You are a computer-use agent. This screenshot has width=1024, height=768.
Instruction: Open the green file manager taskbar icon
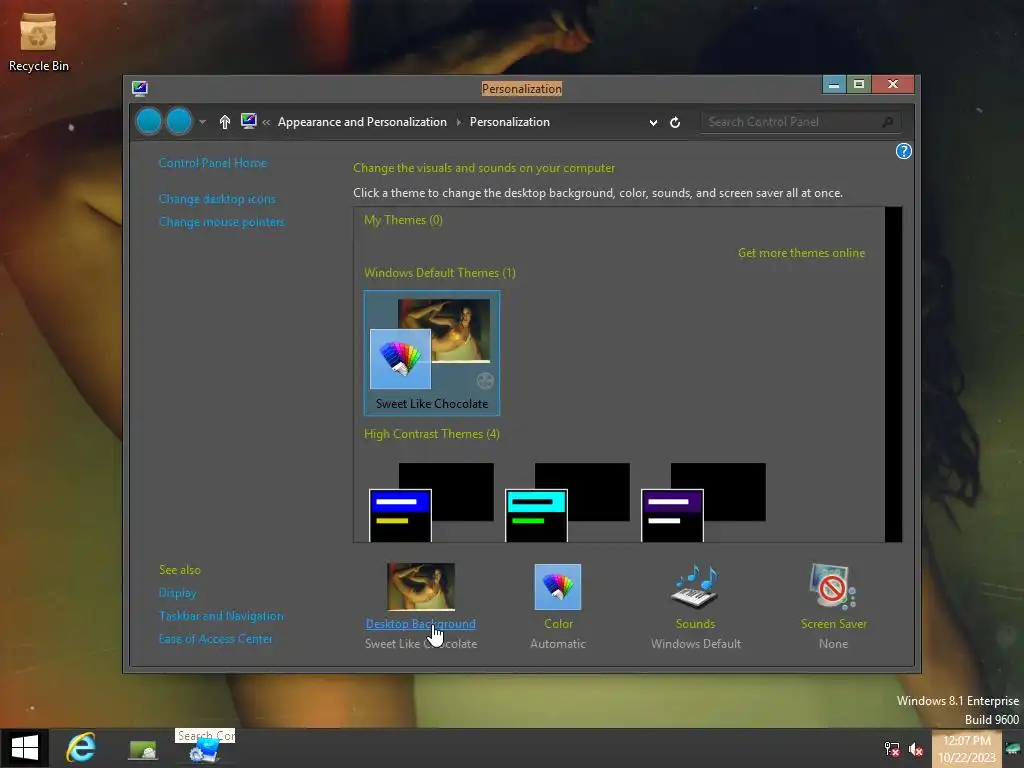click(142, 750)
